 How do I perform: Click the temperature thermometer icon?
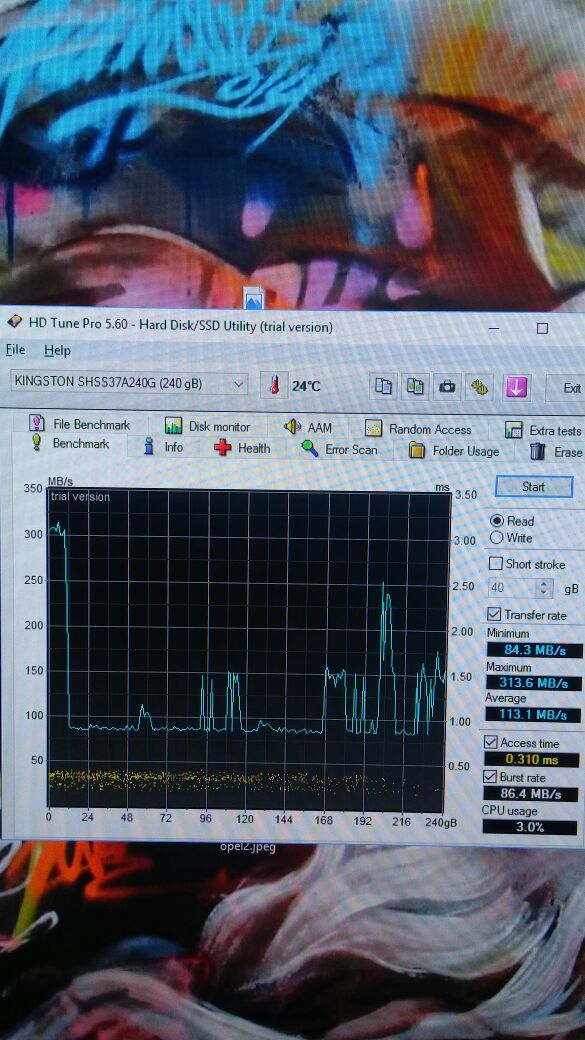tap(274, 385)
